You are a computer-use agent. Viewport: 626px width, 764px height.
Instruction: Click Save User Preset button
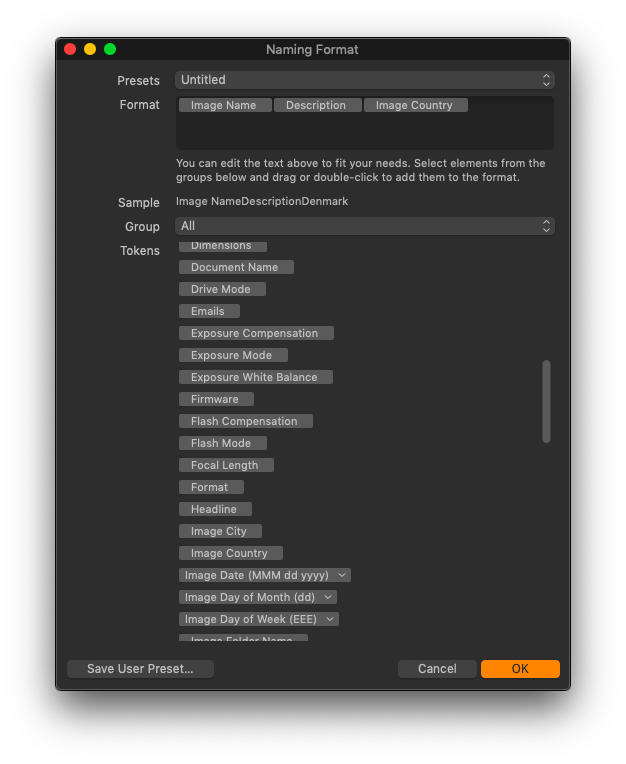tap(140, 669)
